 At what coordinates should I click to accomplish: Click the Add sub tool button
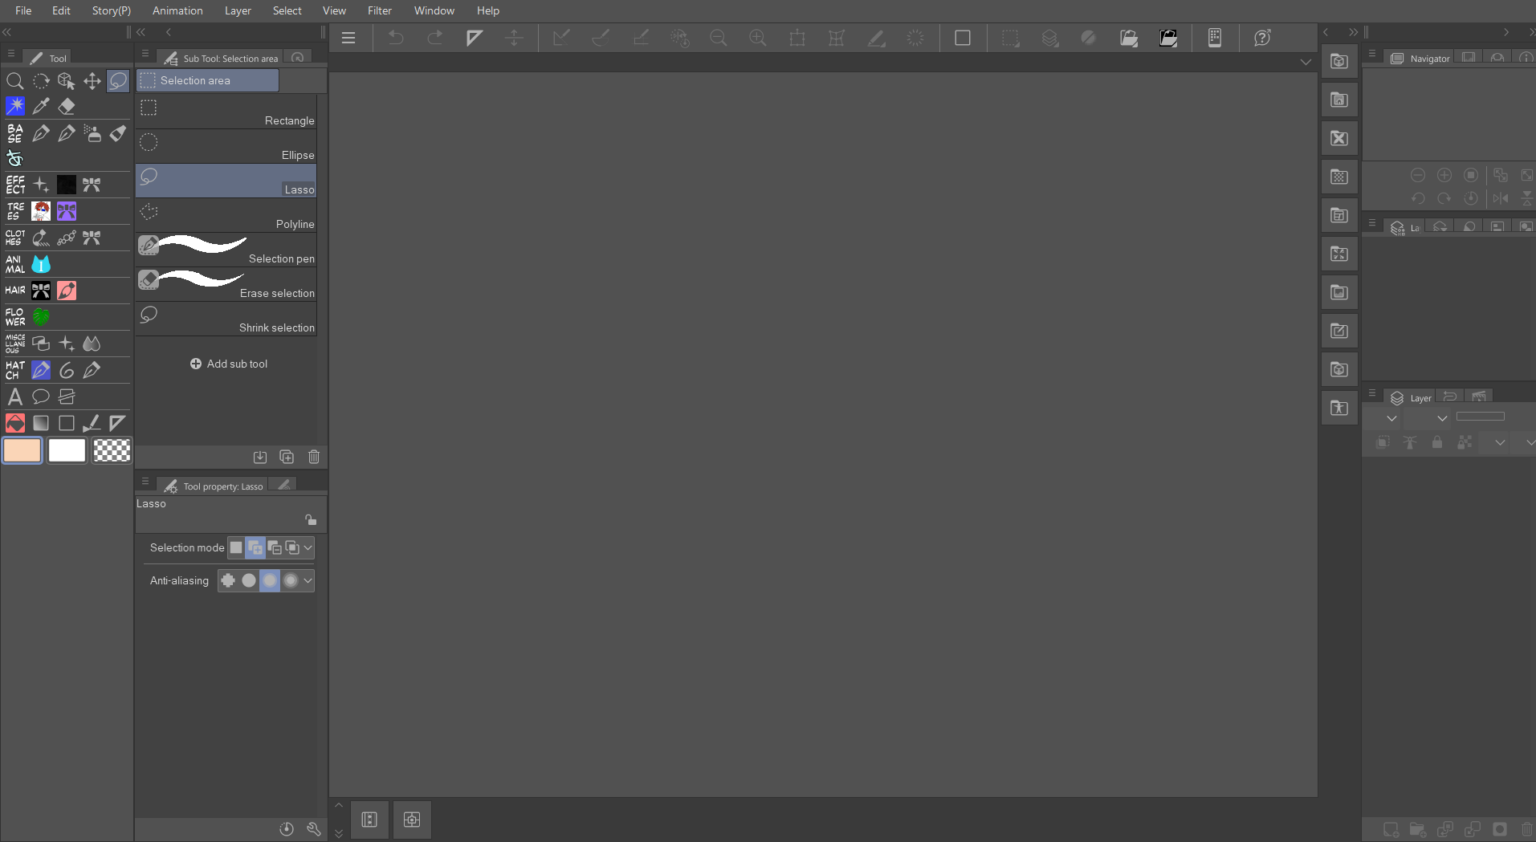tap(229, 363)
